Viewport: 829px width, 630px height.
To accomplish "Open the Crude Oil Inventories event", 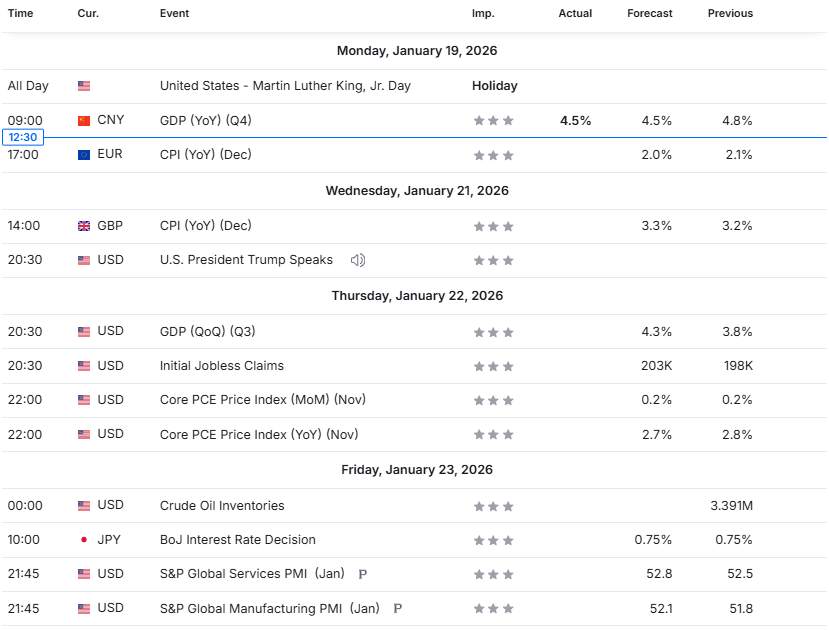I will pos(222,506).
